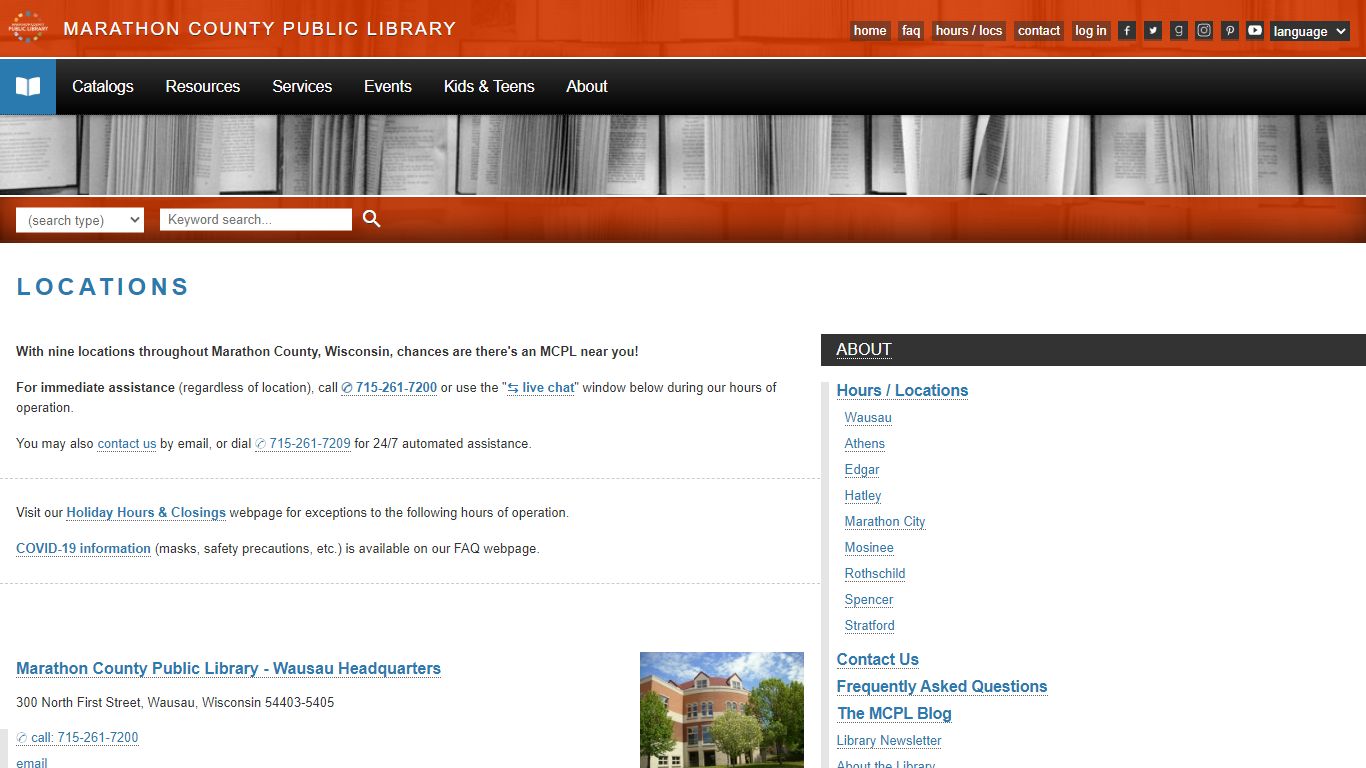Viewport: 1366px width, 768px height.
Task: Open the Instagram icon
Action: [1204, 31]
